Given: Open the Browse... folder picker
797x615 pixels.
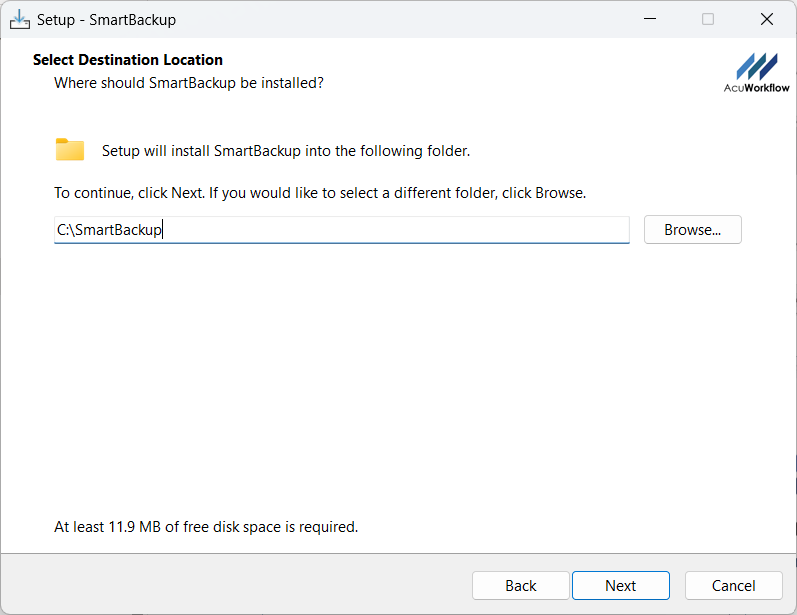Looking at the screenshot, I should (692, 230).
